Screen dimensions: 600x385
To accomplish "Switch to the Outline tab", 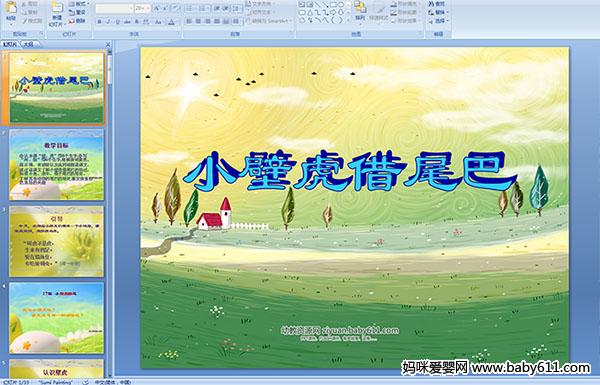I will [28, 44].
